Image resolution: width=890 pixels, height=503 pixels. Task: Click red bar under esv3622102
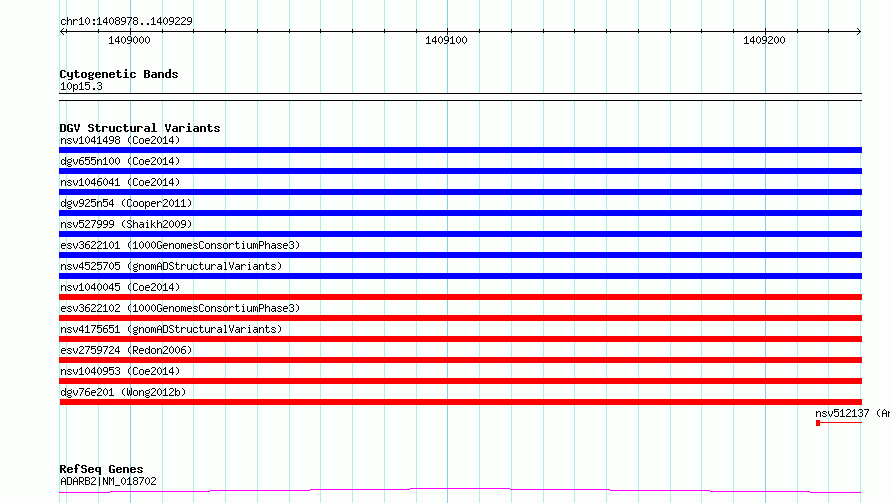coord(460,318)
